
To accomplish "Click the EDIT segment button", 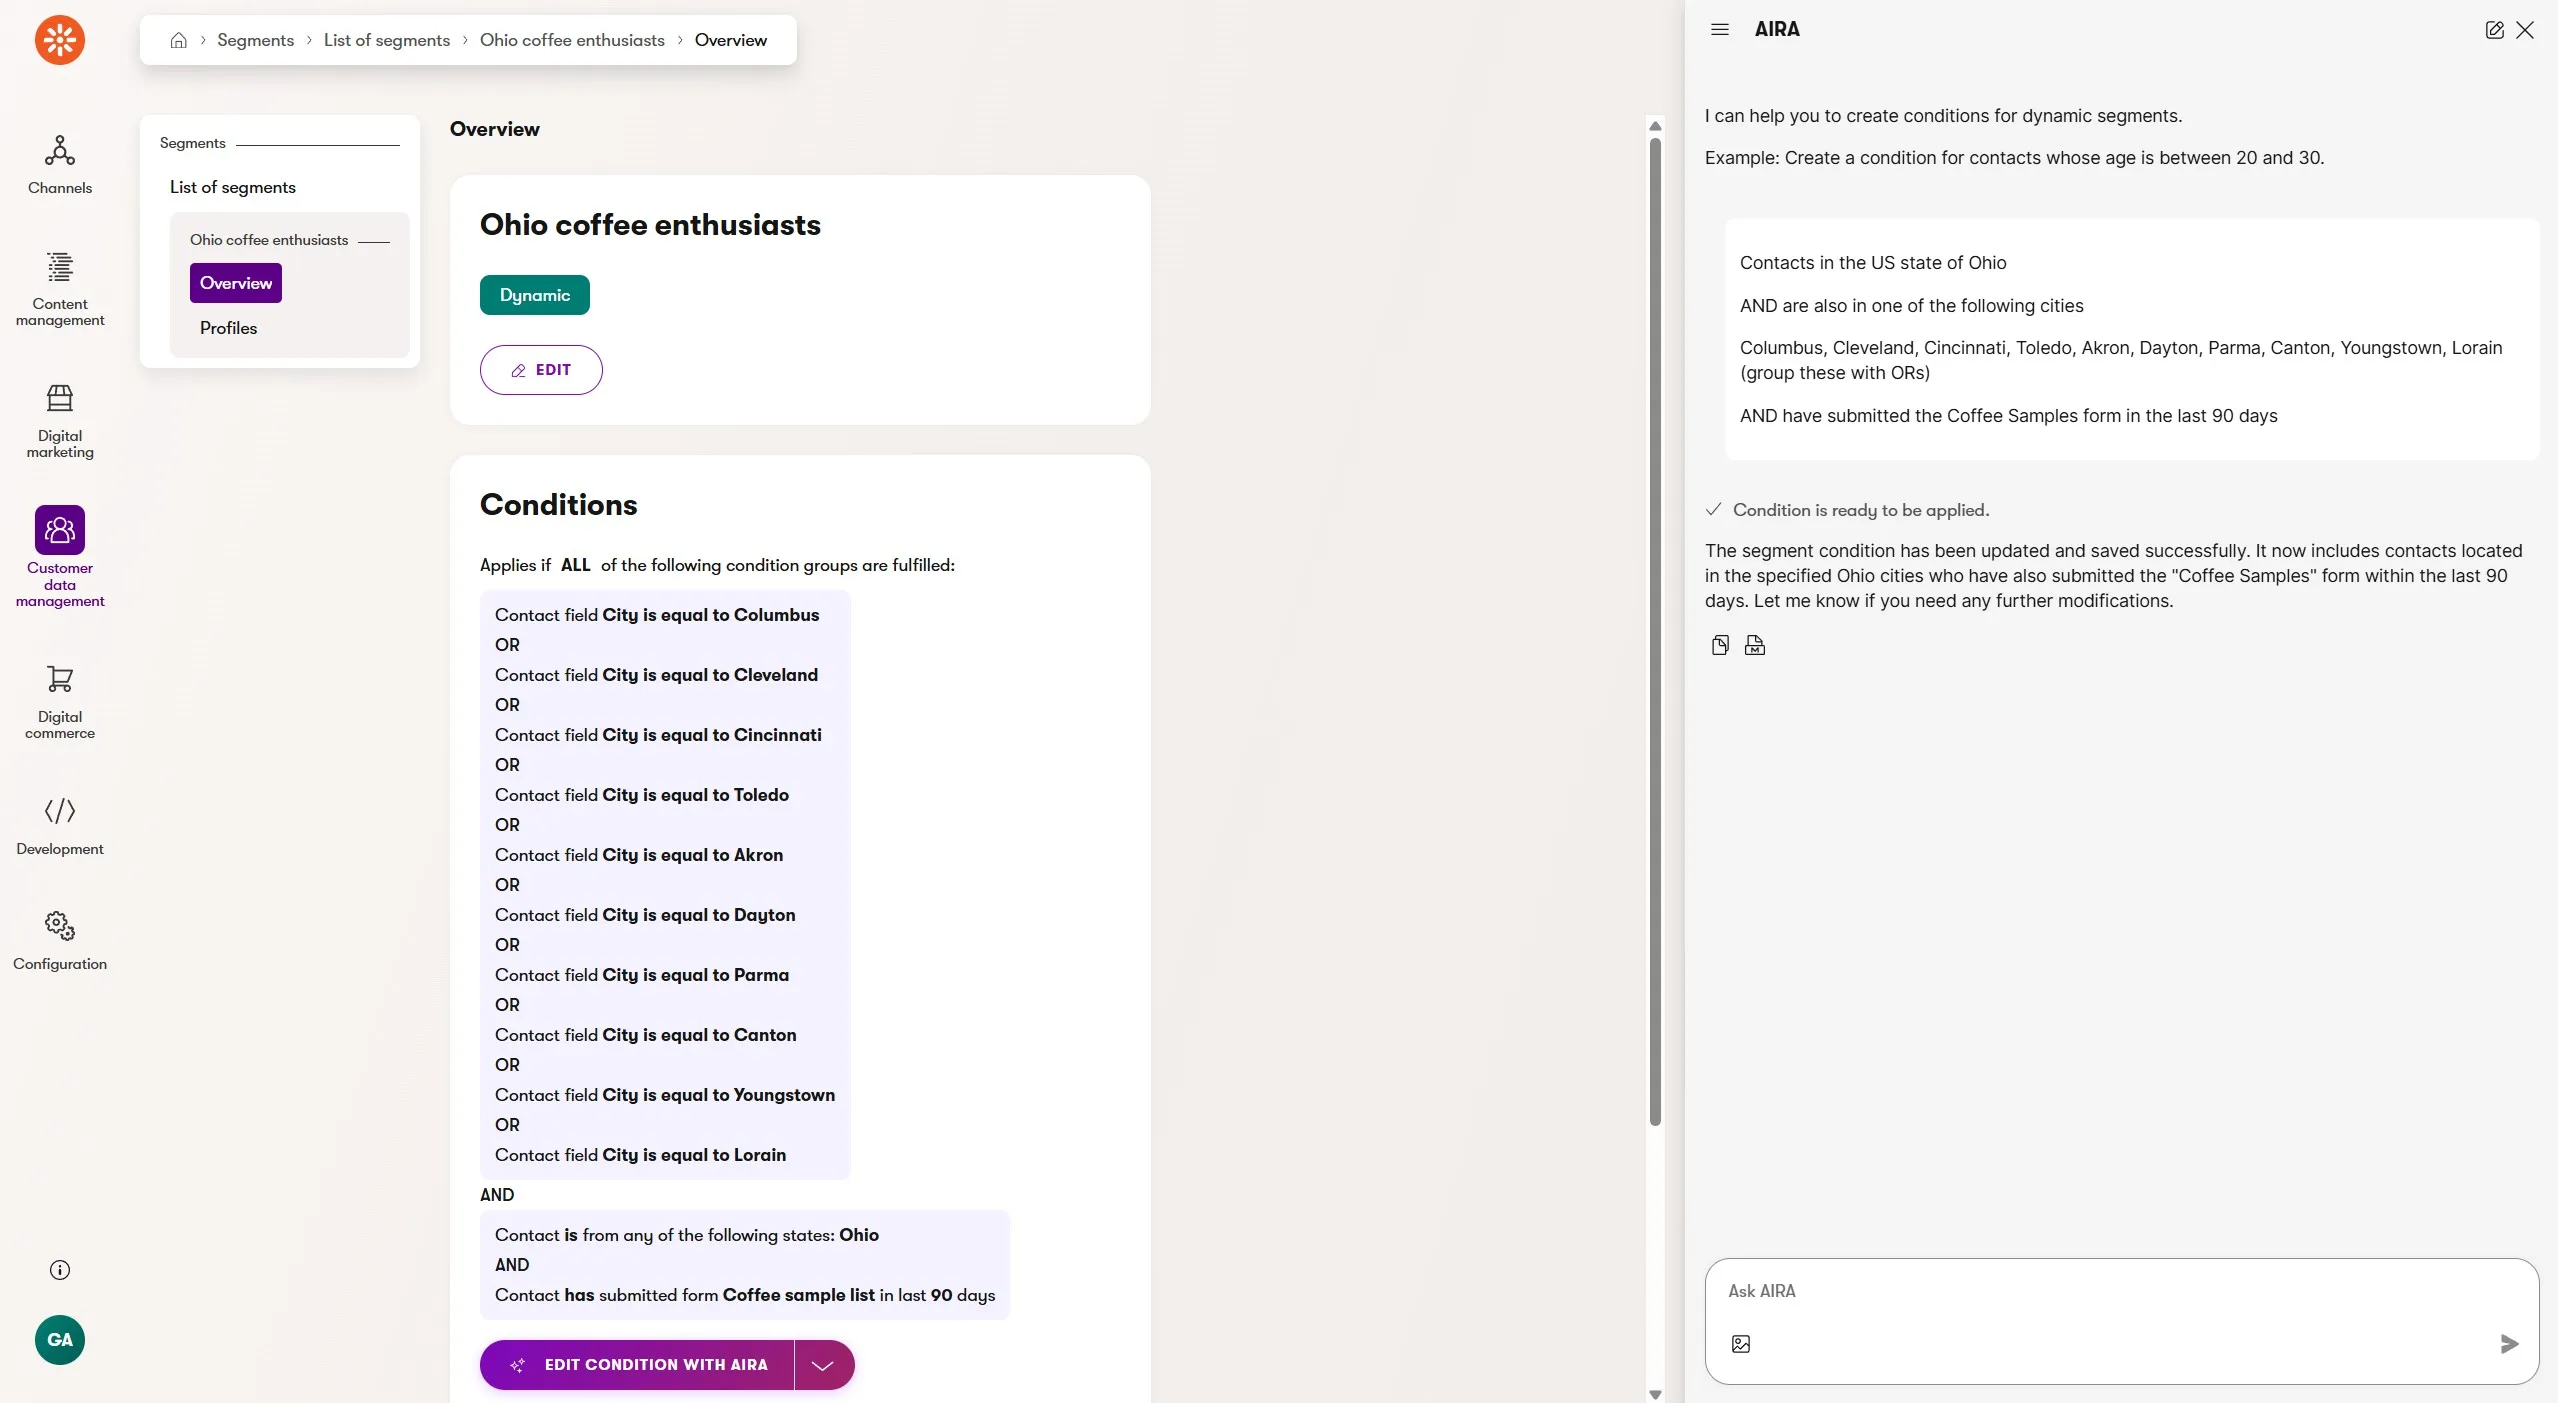I will [x=541, y=370].
